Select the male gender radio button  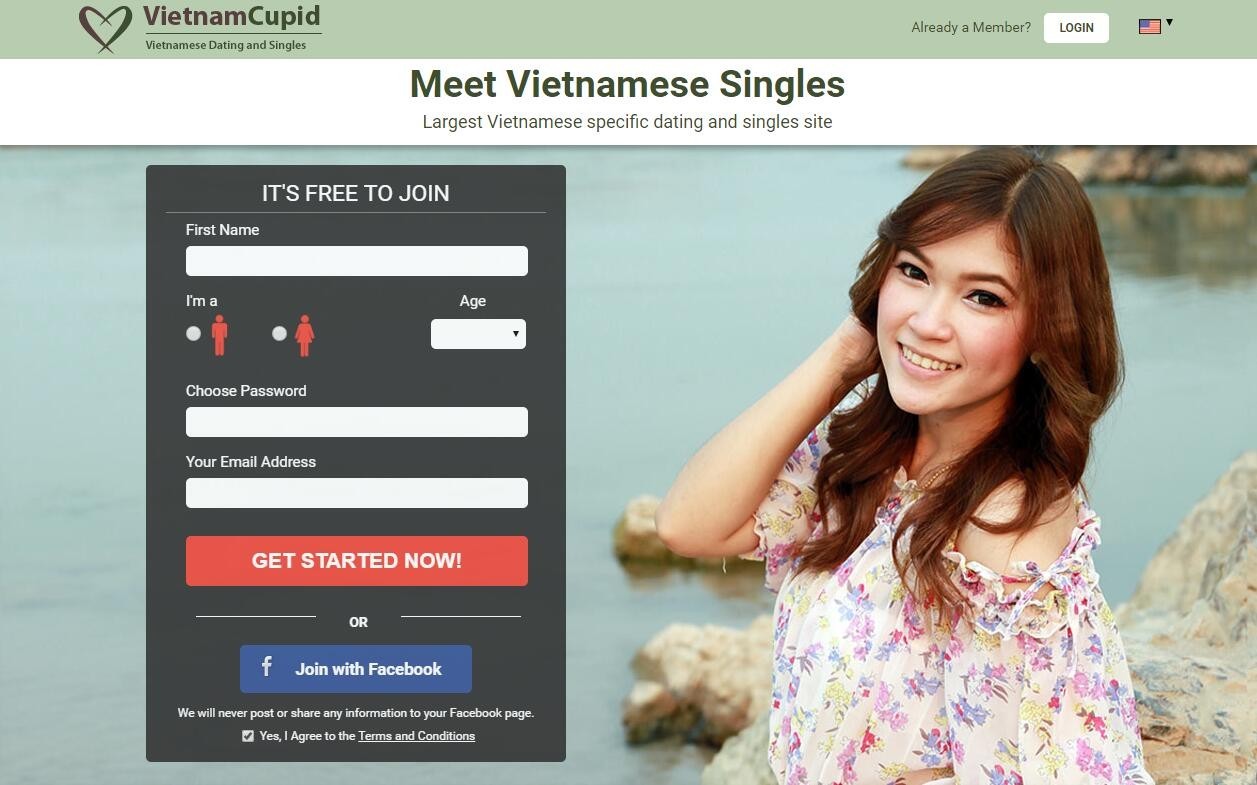(194, 334)
